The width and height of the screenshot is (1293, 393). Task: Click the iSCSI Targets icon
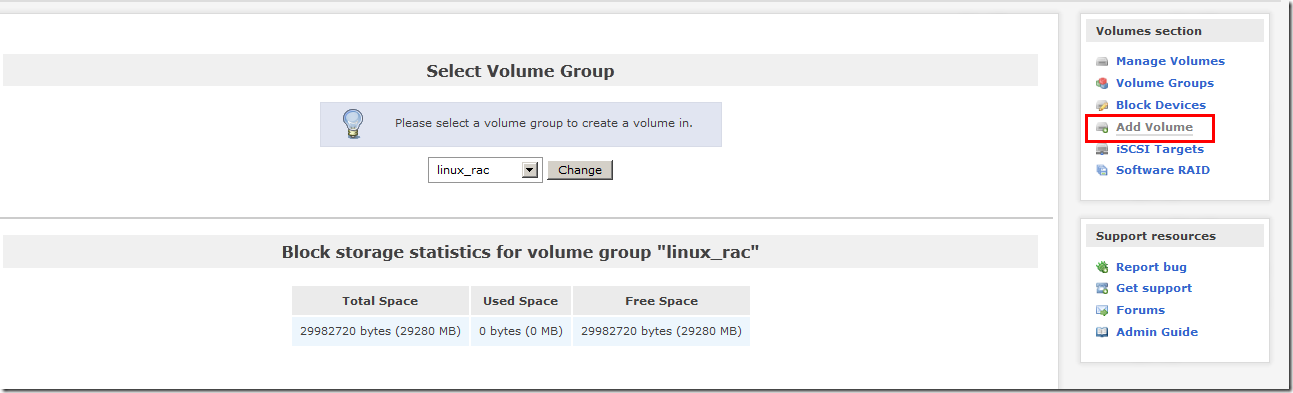[1102, 150]
